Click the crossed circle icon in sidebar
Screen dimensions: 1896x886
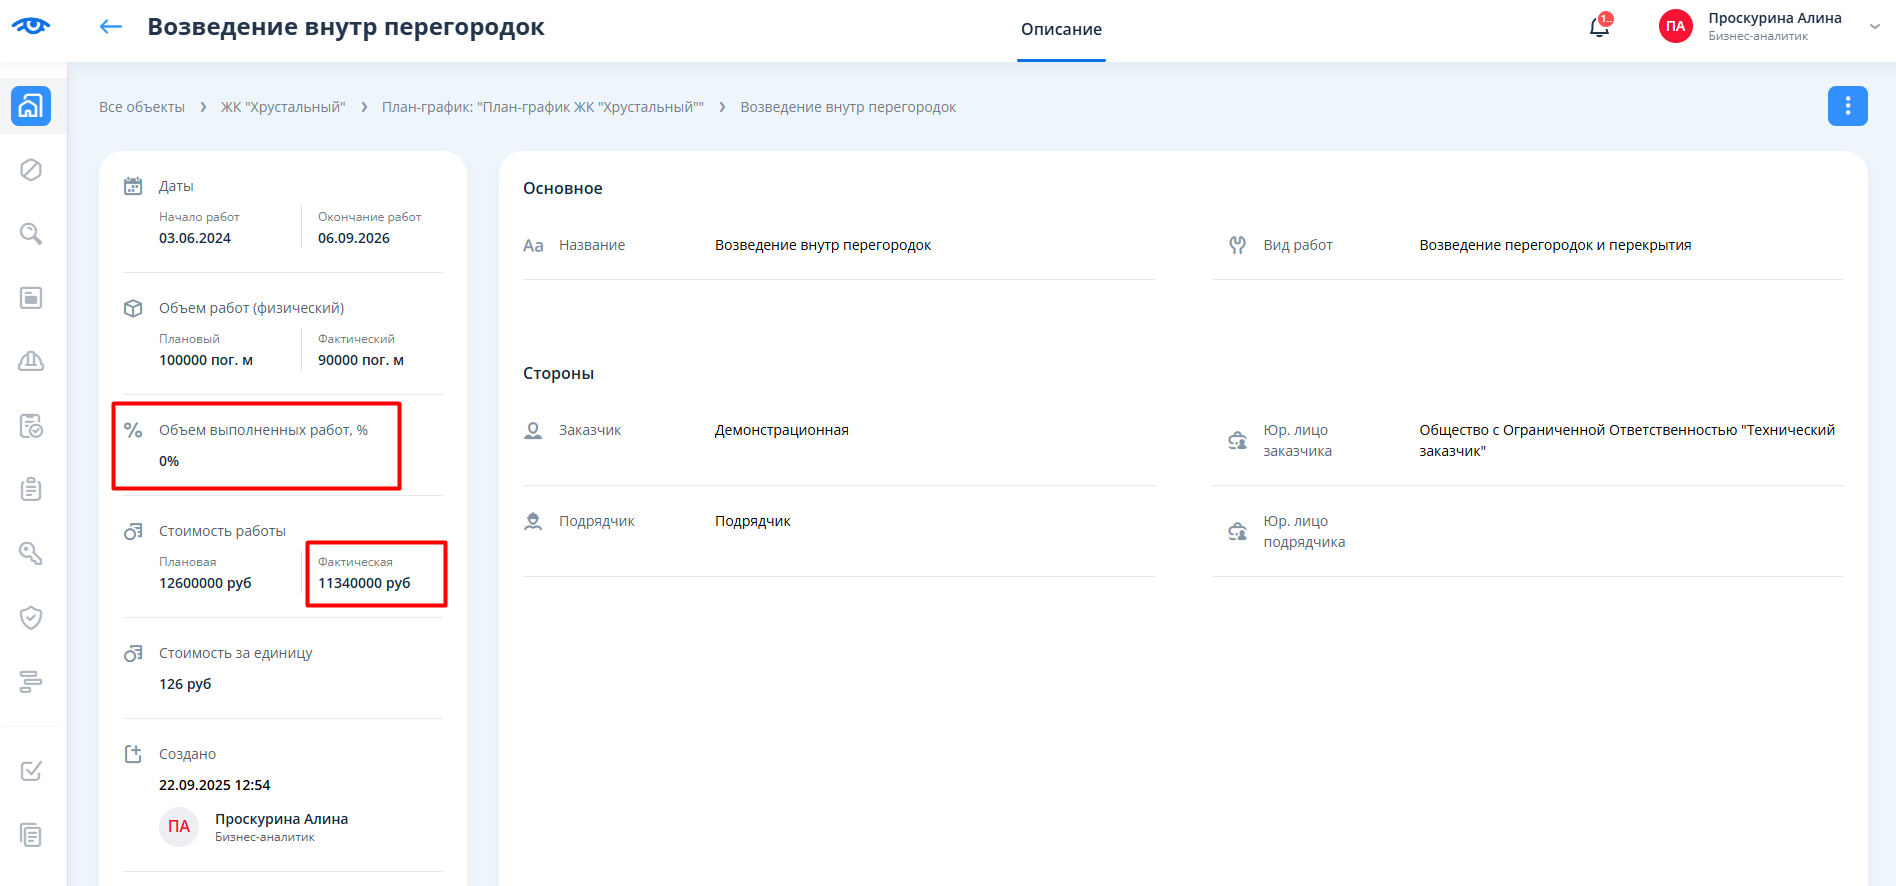(31, 170)
